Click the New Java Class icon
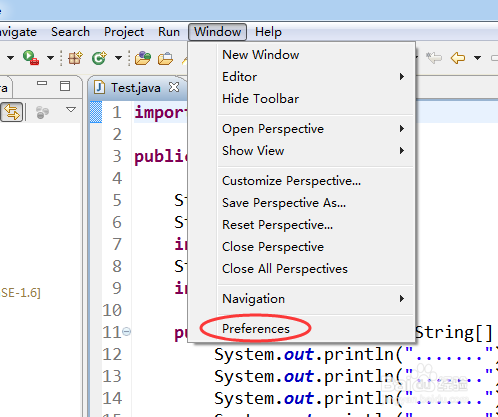 point(99,58)
